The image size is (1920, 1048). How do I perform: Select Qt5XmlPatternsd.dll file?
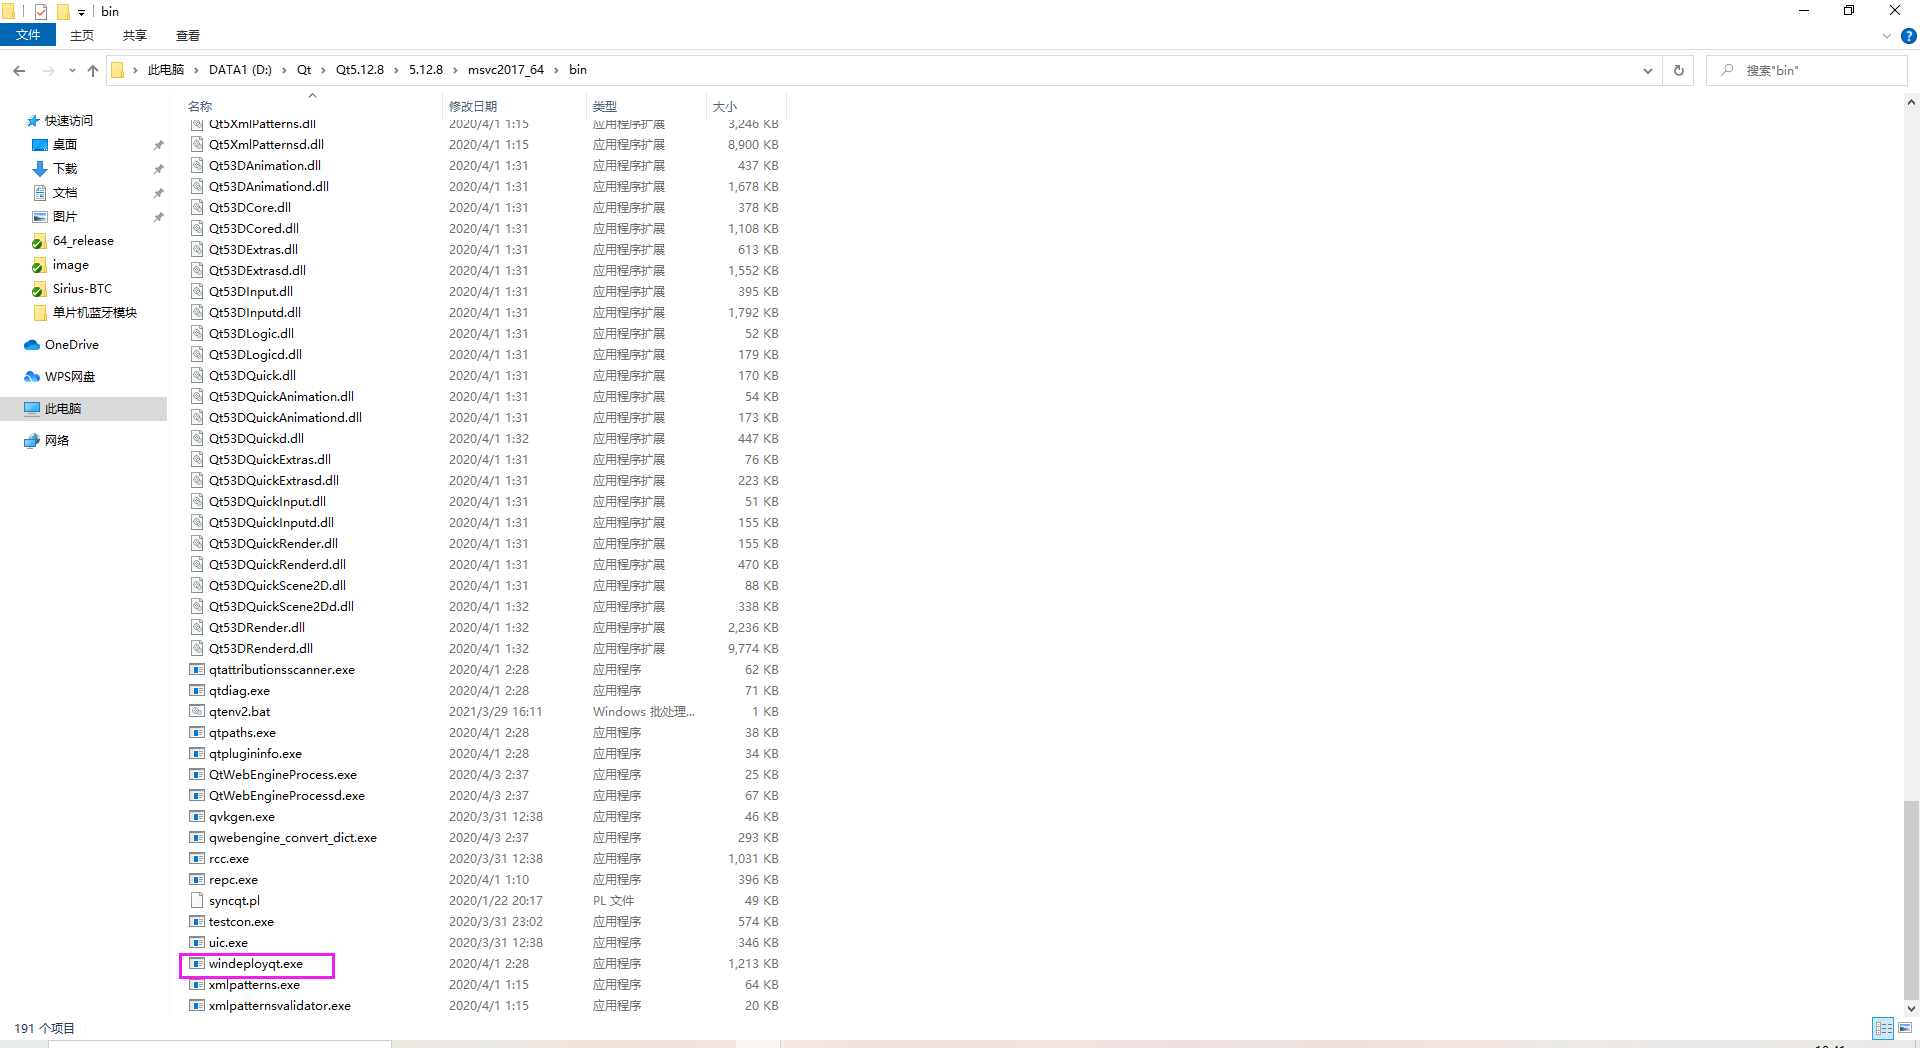pos(266,145)
